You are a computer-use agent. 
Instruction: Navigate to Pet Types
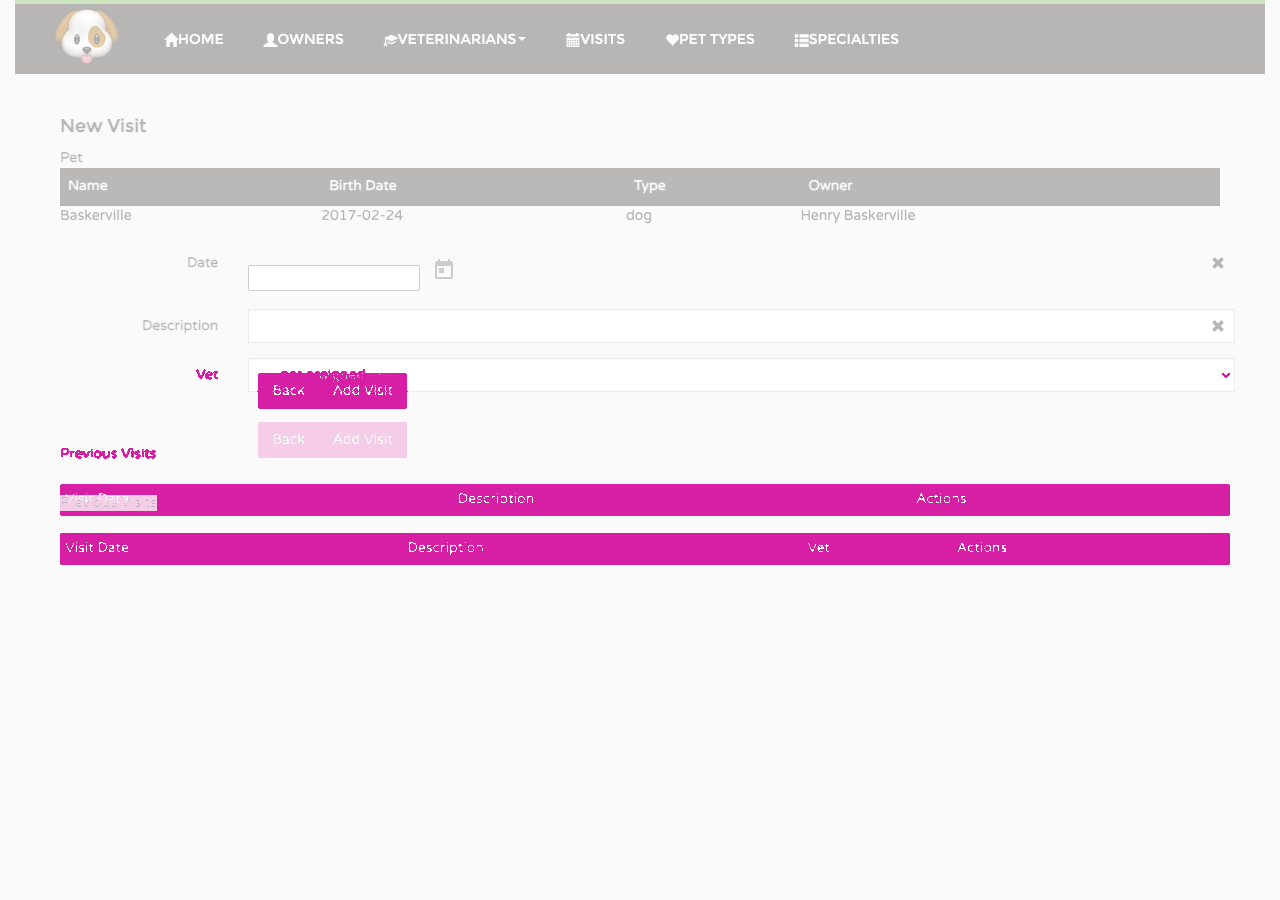click(x=710, y=40)
